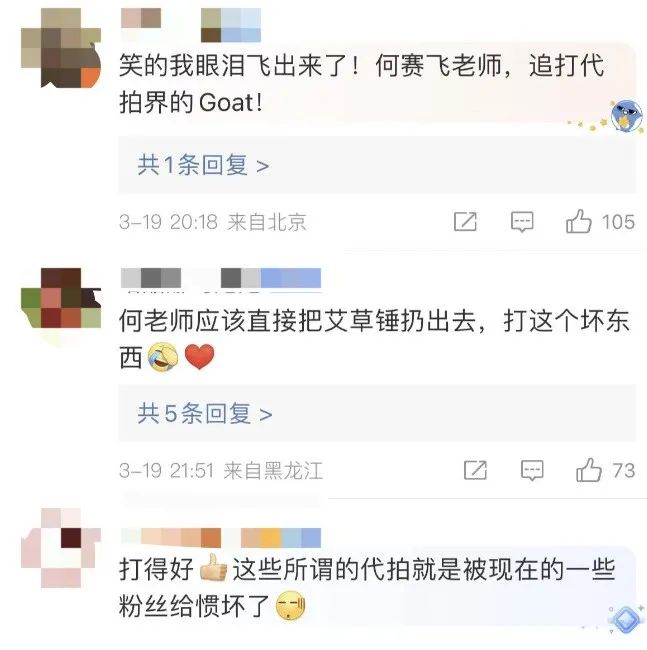Click the timestamp 3-19 21:51
This screenshot has width=647, height=650.
coord(167,471)
